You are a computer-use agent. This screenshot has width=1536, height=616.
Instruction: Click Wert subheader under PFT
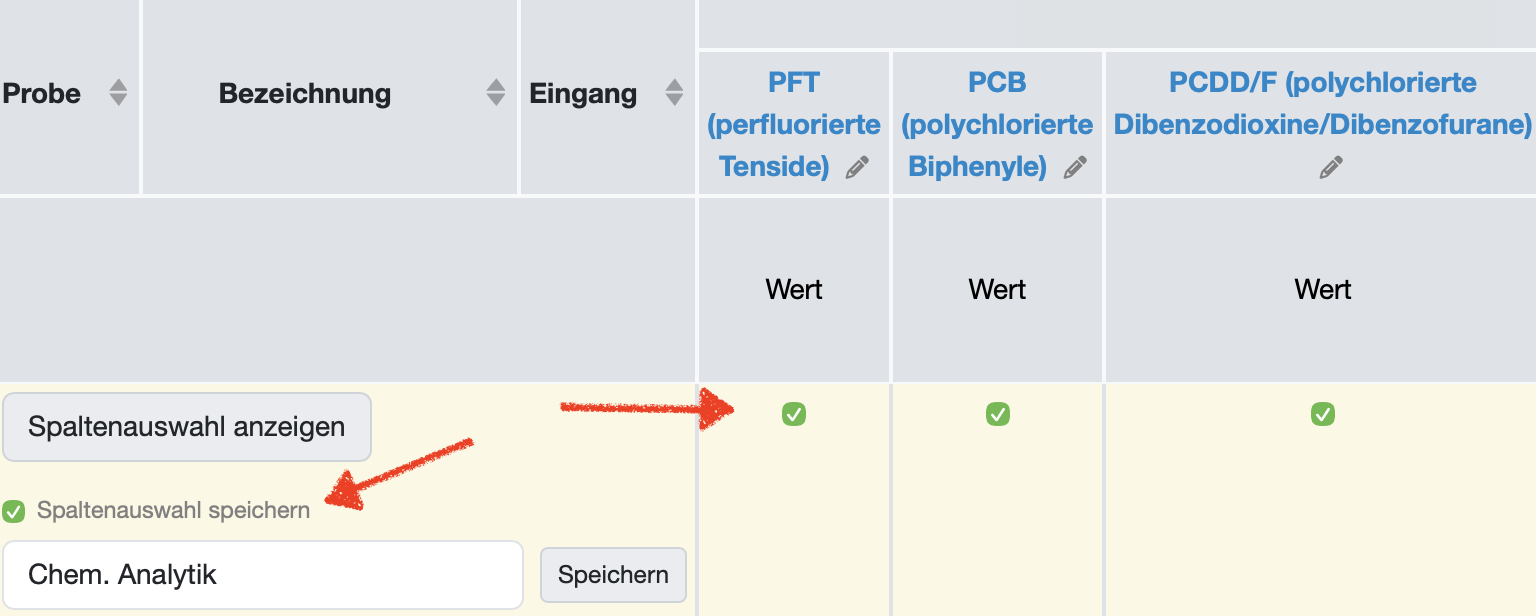click(794, 290)
